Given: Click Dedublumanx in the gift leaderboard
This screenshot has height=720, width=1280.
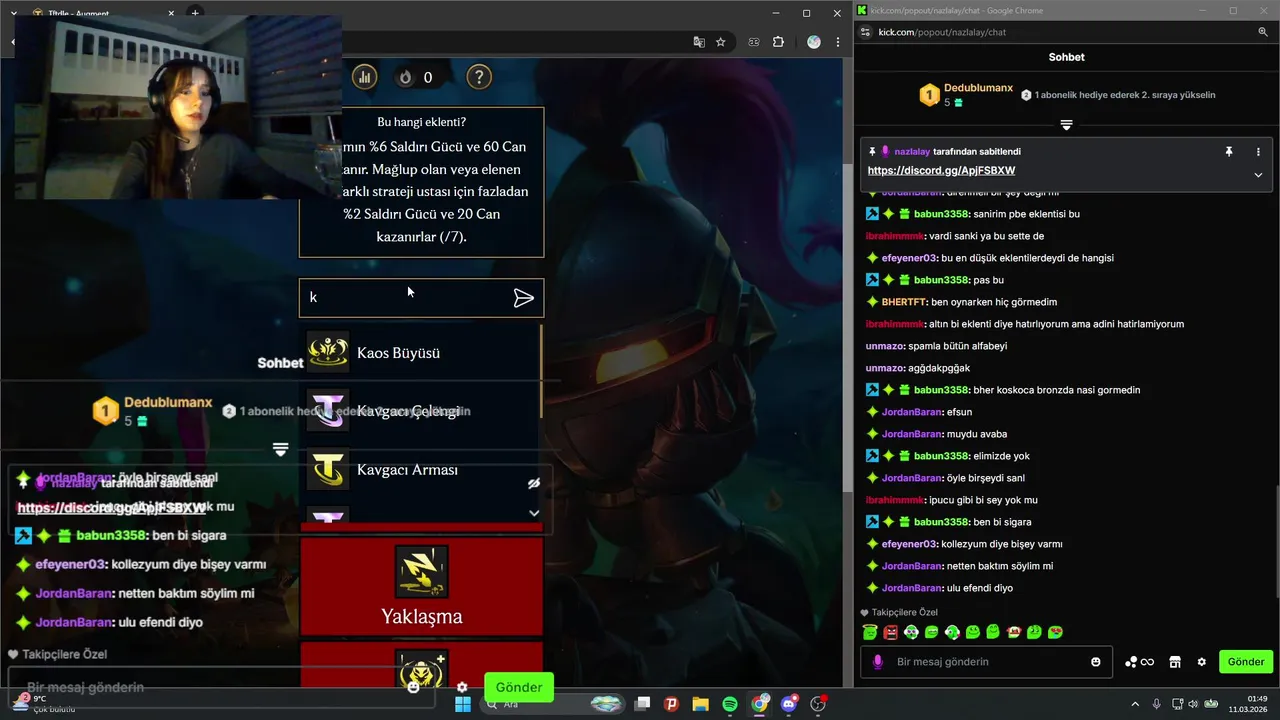Looking at the screenshot, I should coord(978,88).
